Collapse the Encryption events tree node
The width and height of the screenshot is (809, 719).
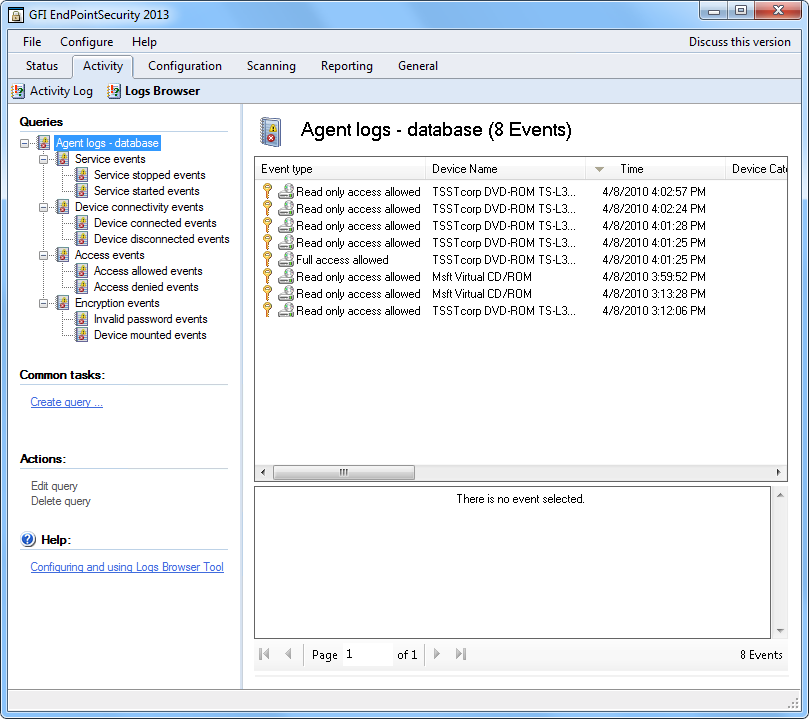pos(43,303)
